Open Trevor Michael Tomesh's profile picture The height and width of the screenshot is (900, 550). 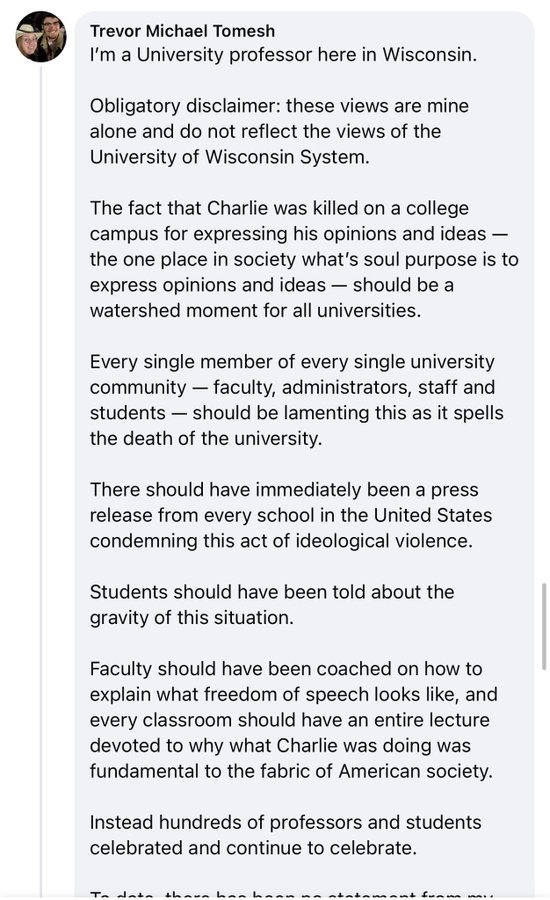(x=40, y=37)
